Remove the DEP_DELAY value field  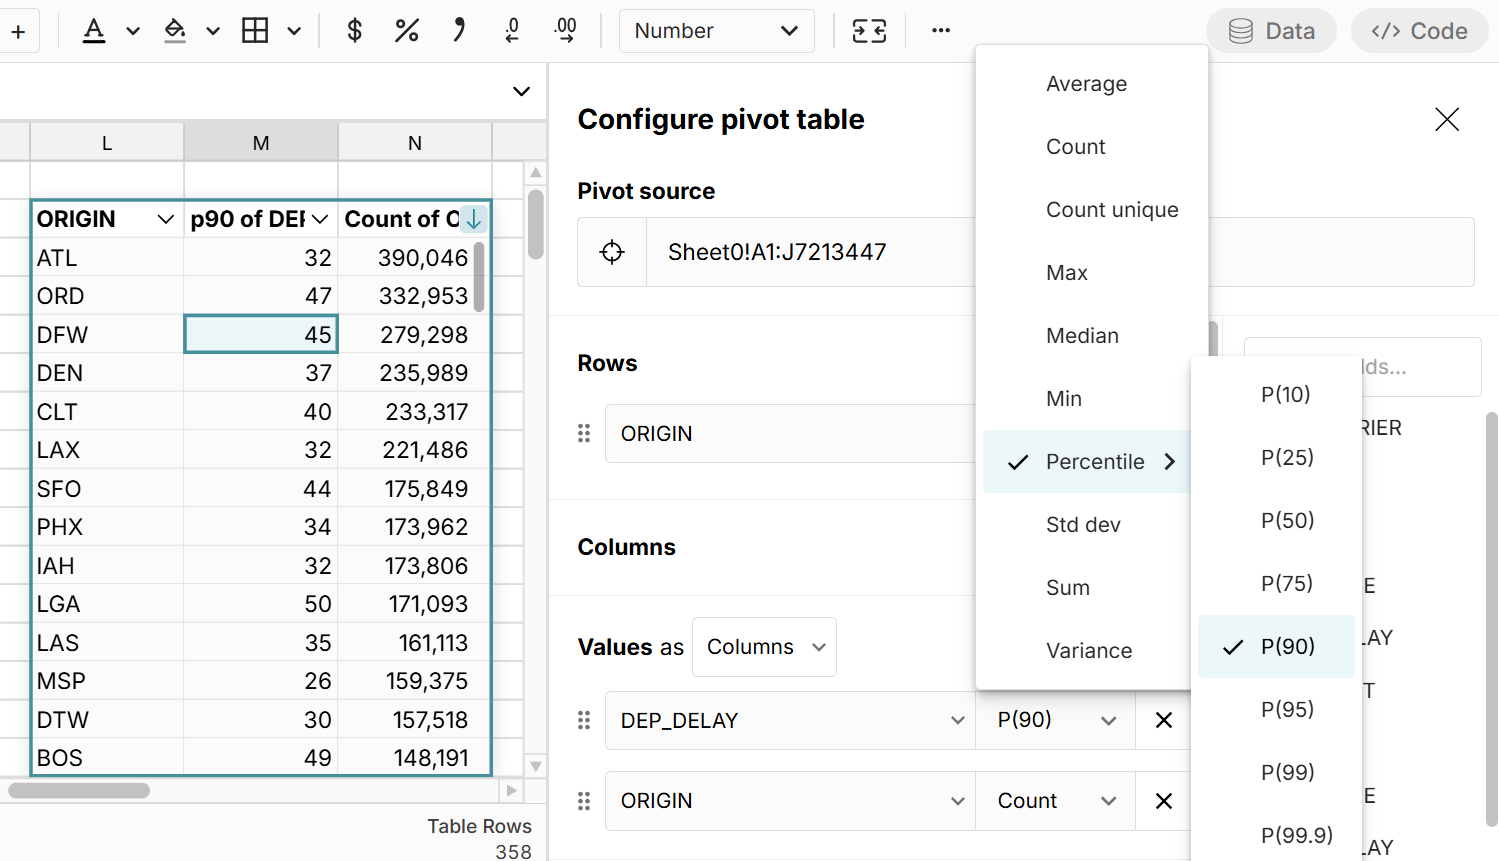coord(1163,720)
